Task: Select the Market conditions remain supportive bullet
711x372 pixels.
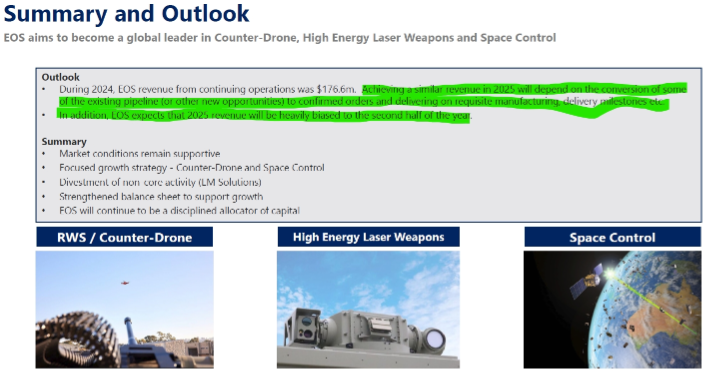Action: 140,154
